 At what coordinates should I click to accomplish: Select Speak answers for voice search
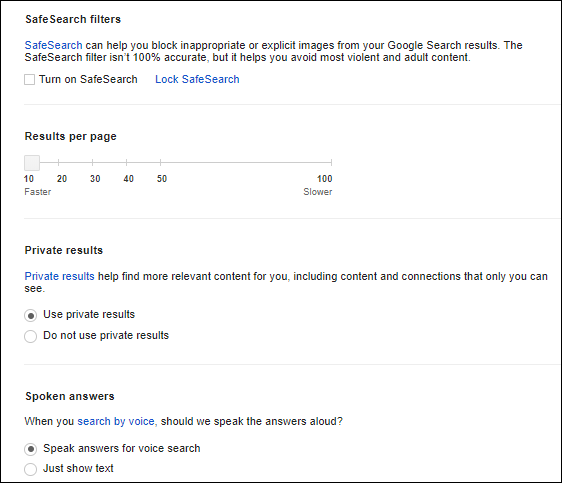coord(30,449)
